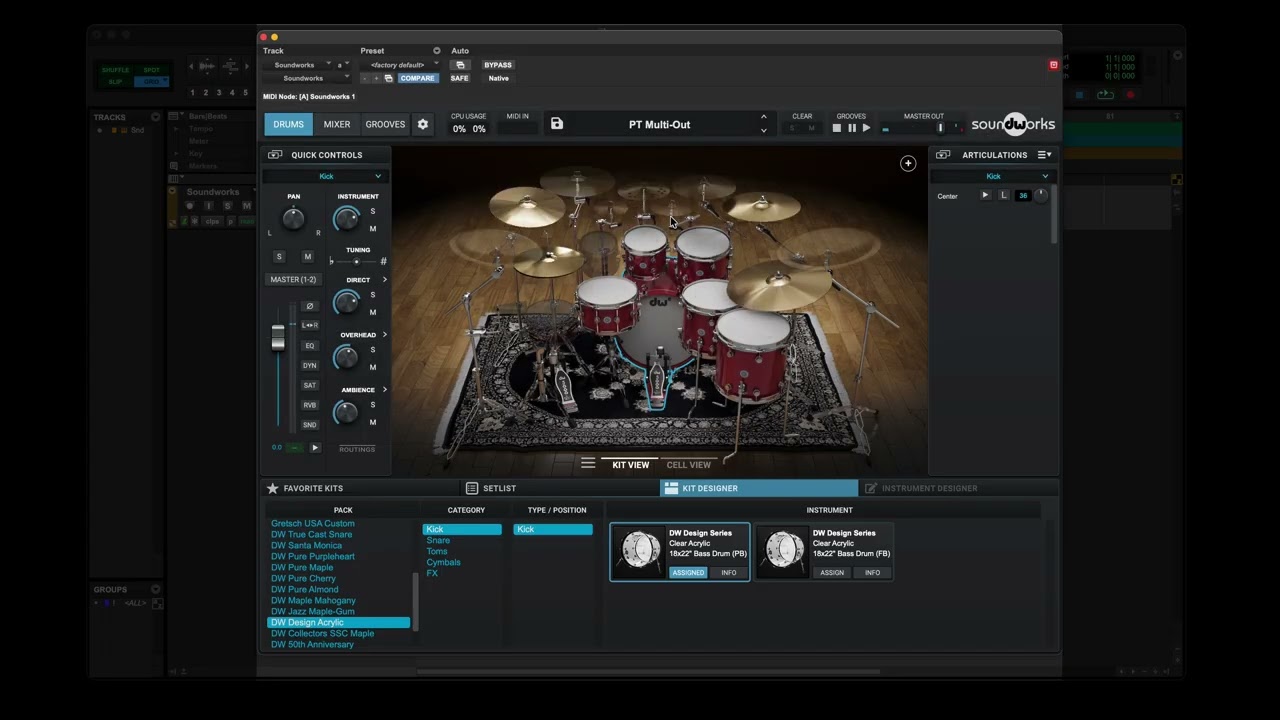Open Articulations panel icon
The height and width of the screenshot is (720, 1280).
pyautogui.click(x=943, y=155)
